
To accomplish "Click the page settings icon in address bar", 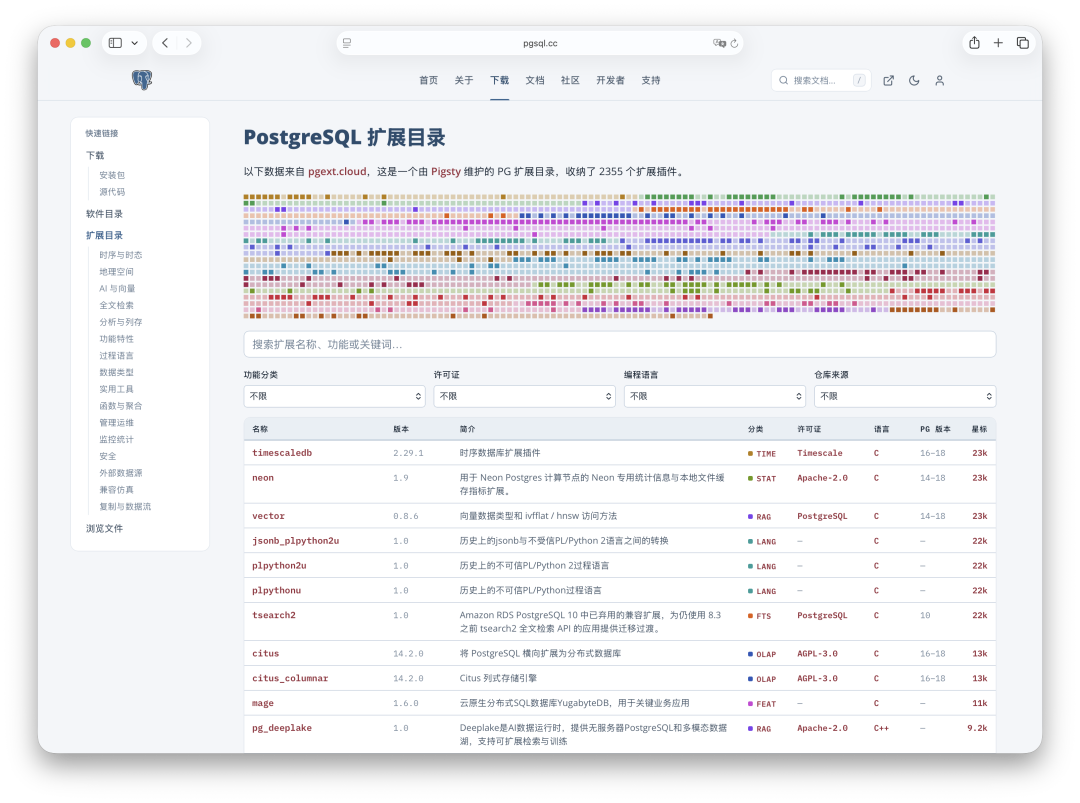I will point(347,43).
